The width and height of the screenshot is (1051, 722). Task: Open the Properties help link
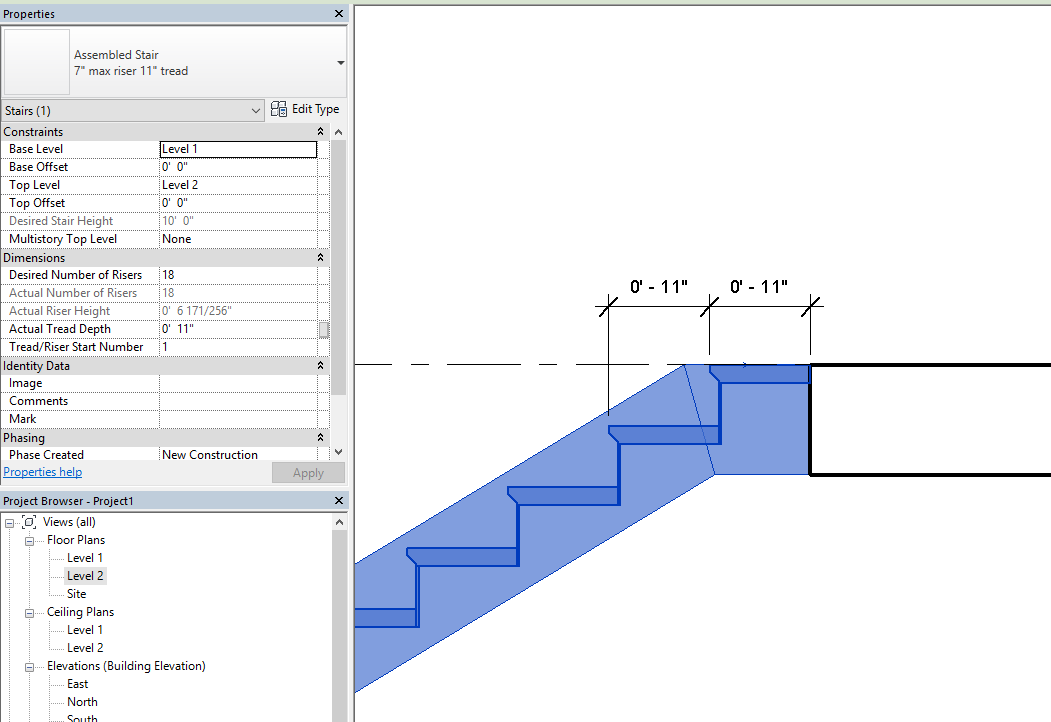[43, 472]
